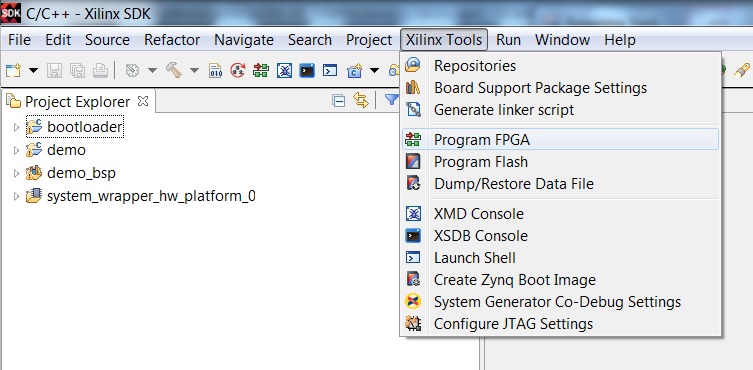Open the Run menu

point(509,40)
